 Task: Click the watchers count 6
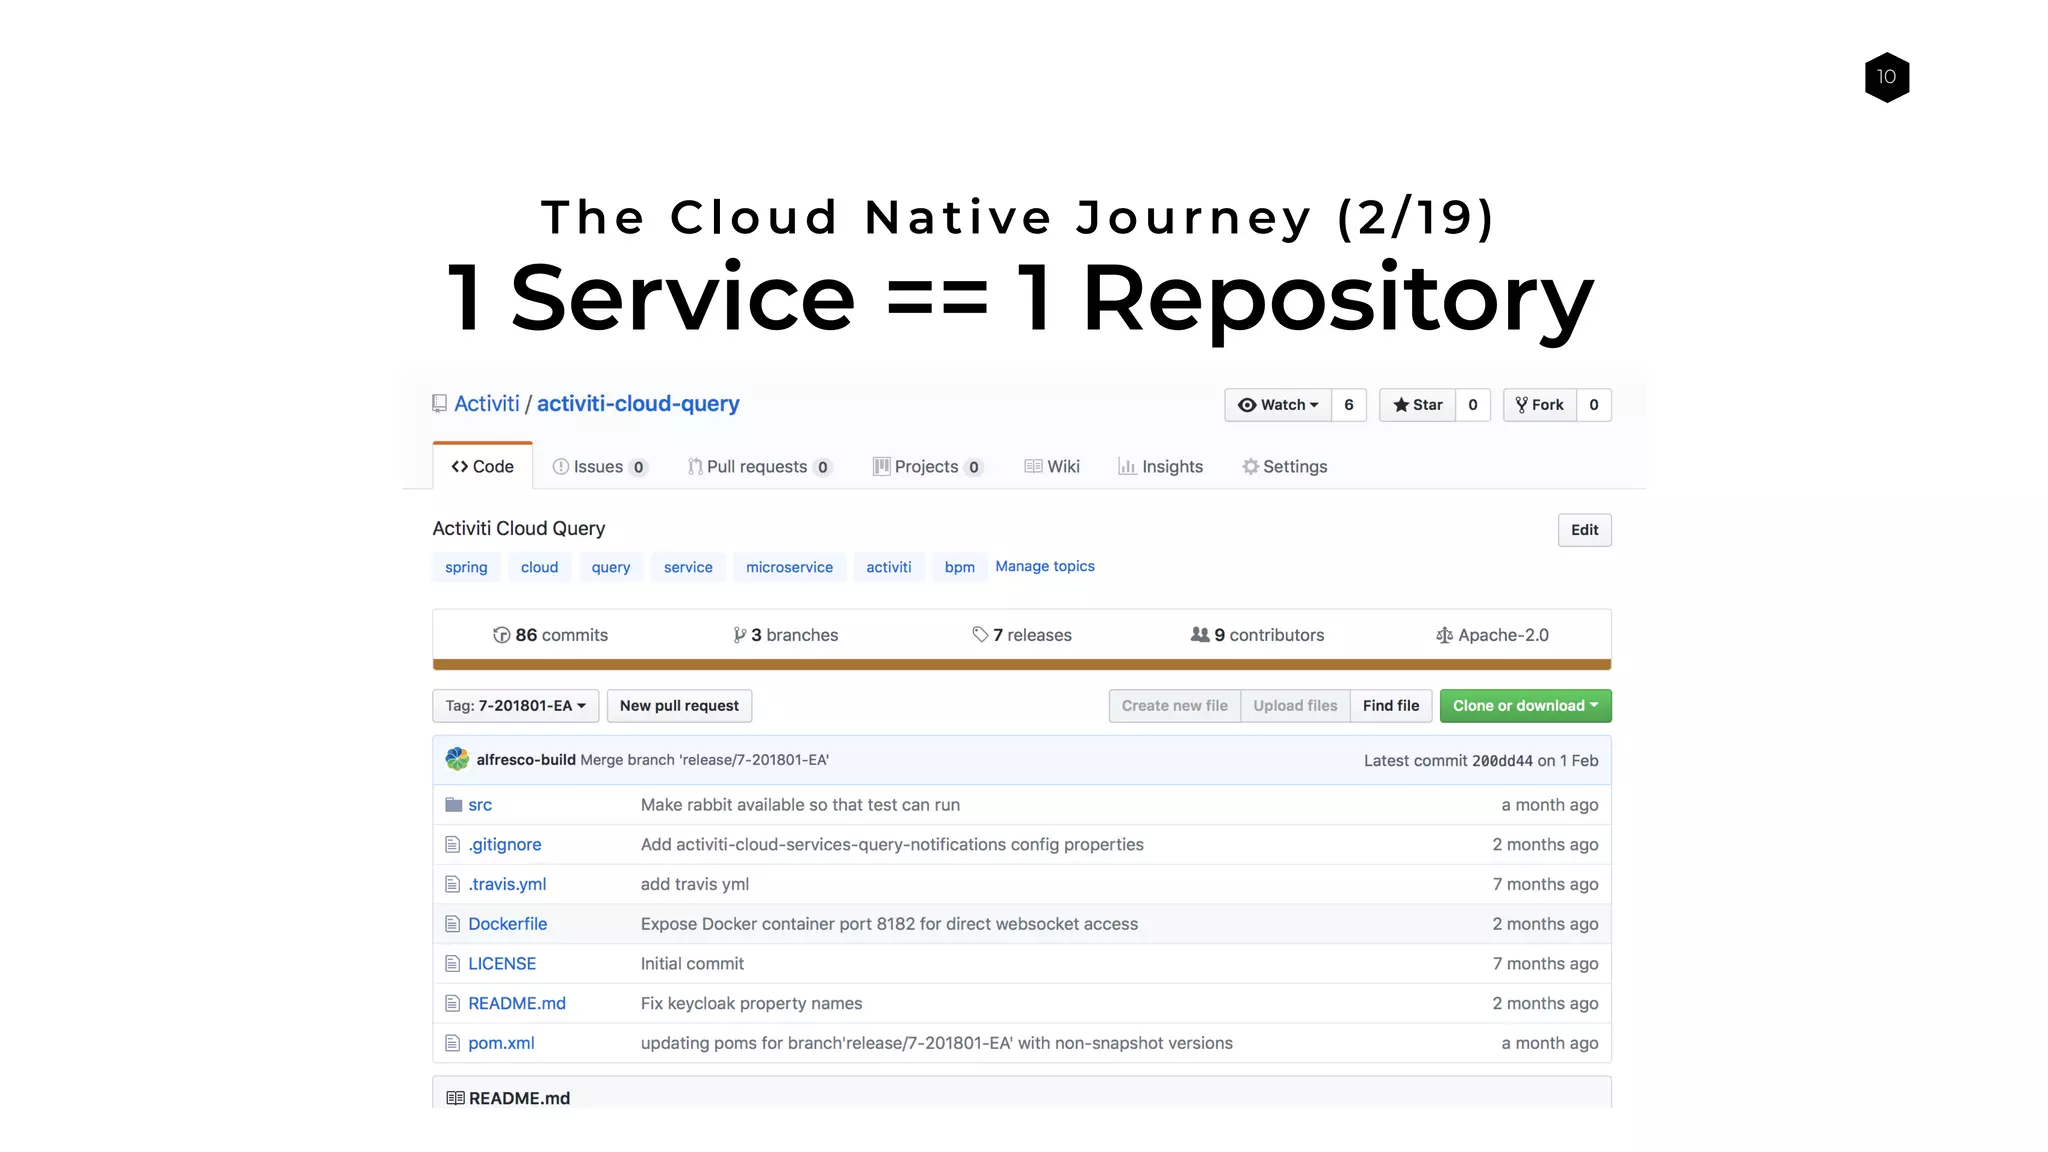coord(1349,405)
